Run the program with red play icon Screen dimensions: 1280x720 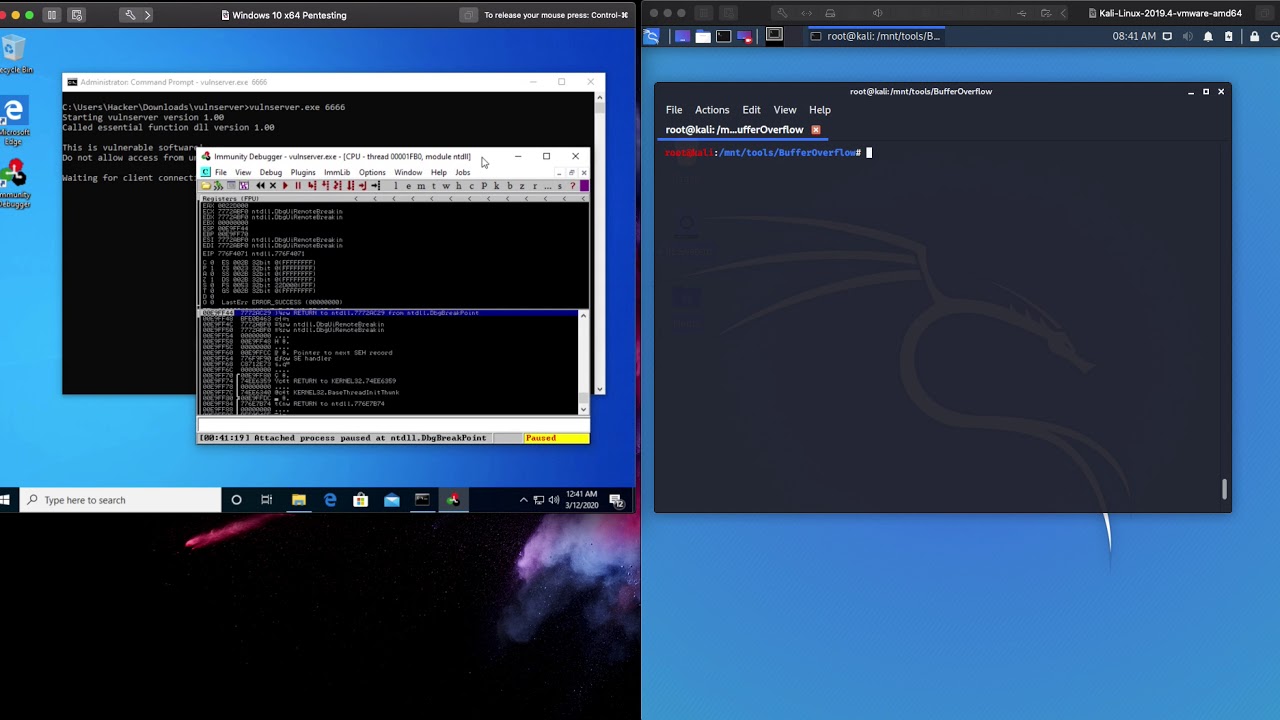pyautogui.click(x=285, y=186)
